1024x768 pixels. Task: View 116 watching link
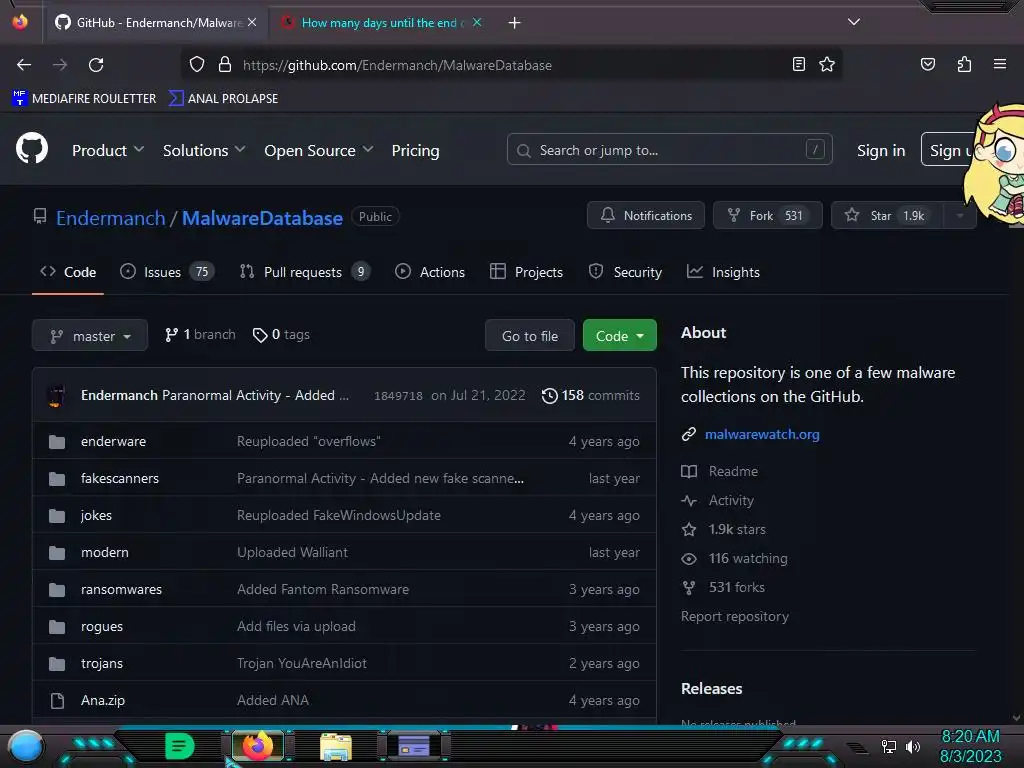735,558
